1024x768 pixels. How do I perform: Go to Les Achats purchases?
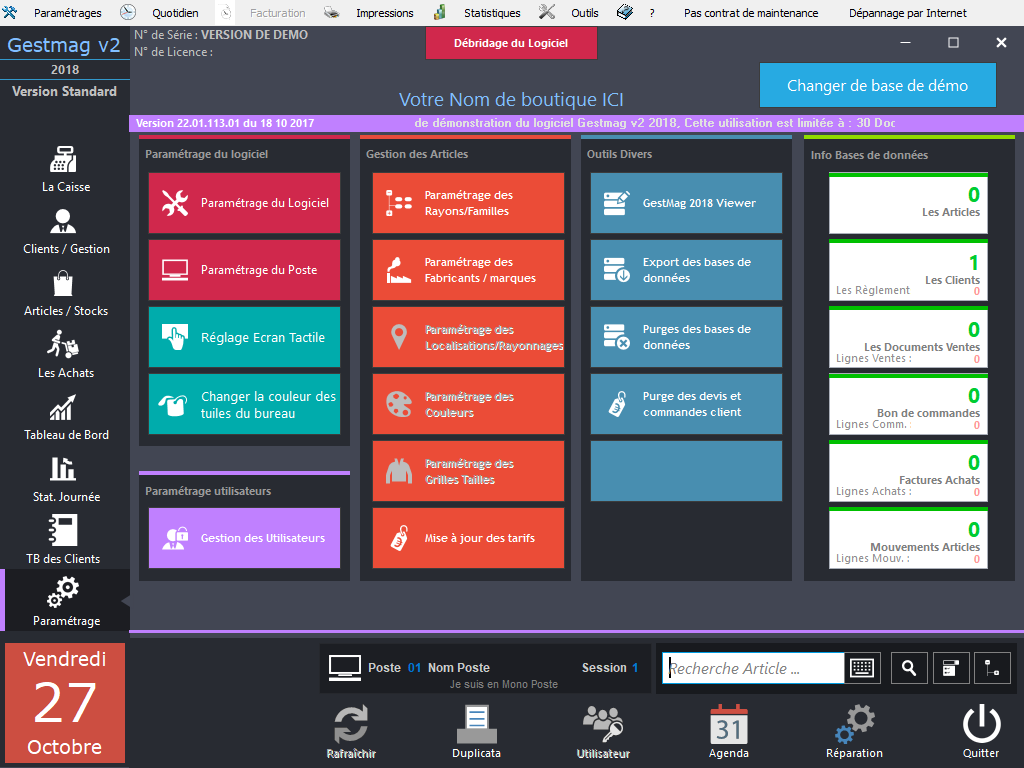(65, 355)
